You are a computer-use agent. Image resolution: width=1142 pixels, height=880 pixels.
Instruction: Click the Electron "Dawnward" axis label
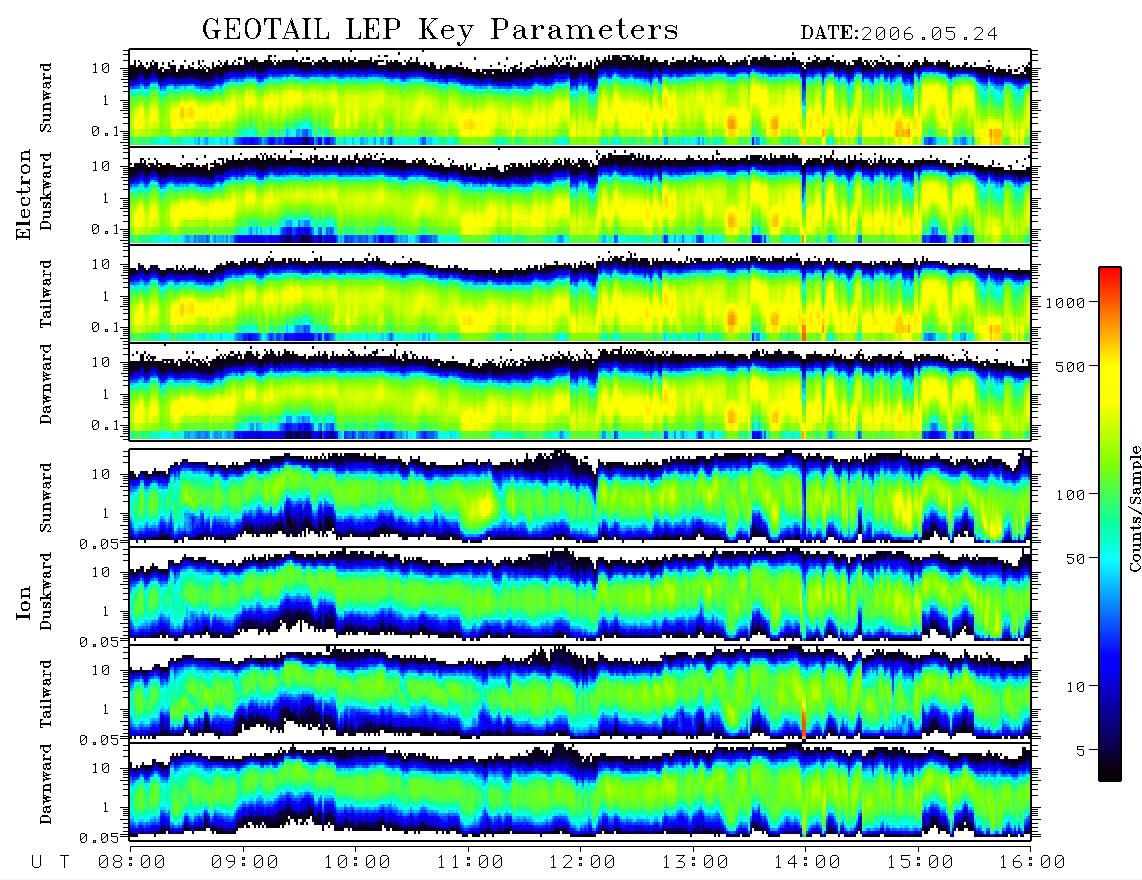click(x=46, y=384)
